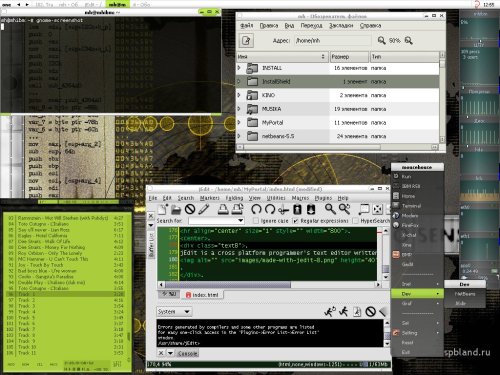Open the Search for combo box dropdown
This screenshot has height=375, width=500.
point(240,221)
